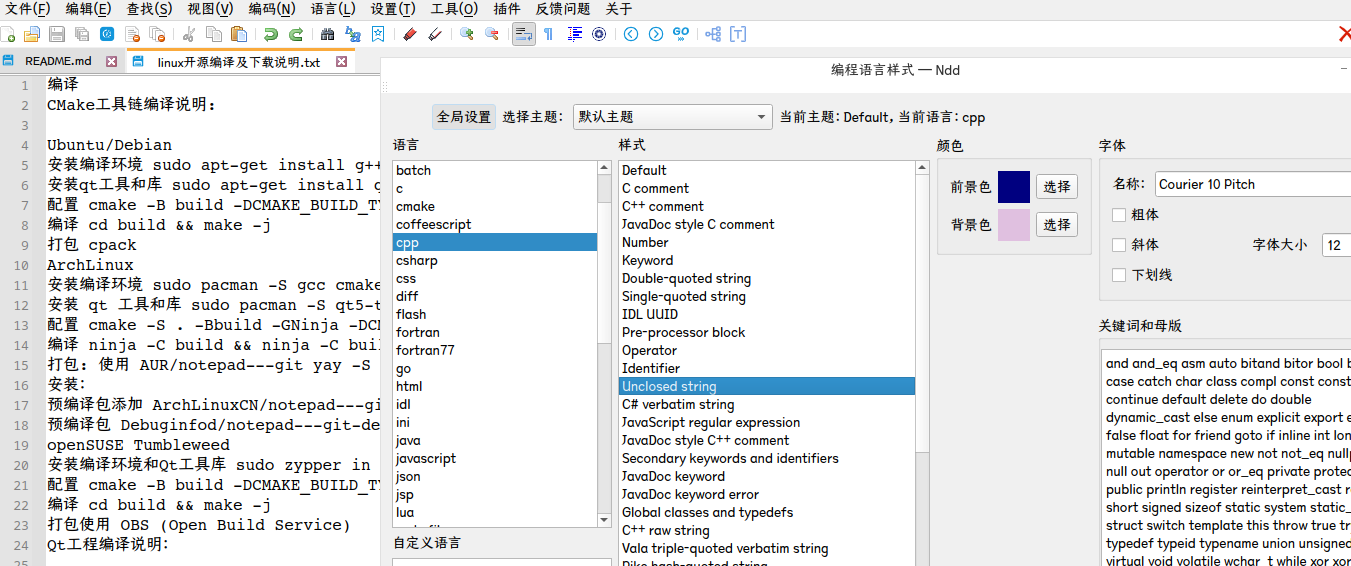Image resolution: width=1351 pixels, height=566 pixels.
Task: Enable the 斜体 italic checkbox
Action: [1119, 244]
